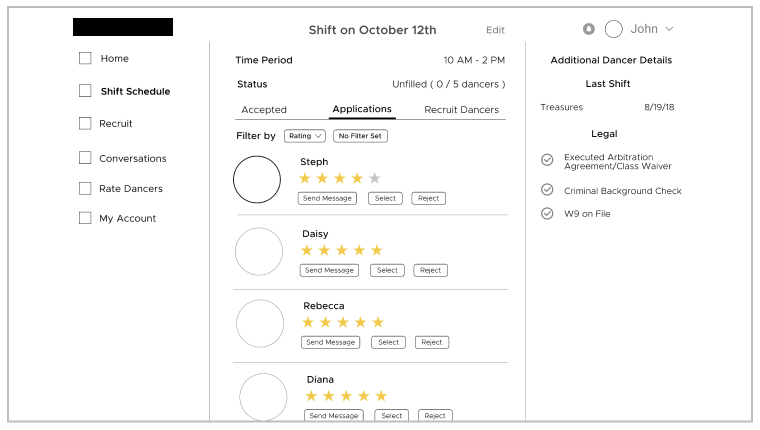Viewport: 760px width, 430px height.
Task: Expand the John user menu chevron
Action: click(x=669, y=30)
